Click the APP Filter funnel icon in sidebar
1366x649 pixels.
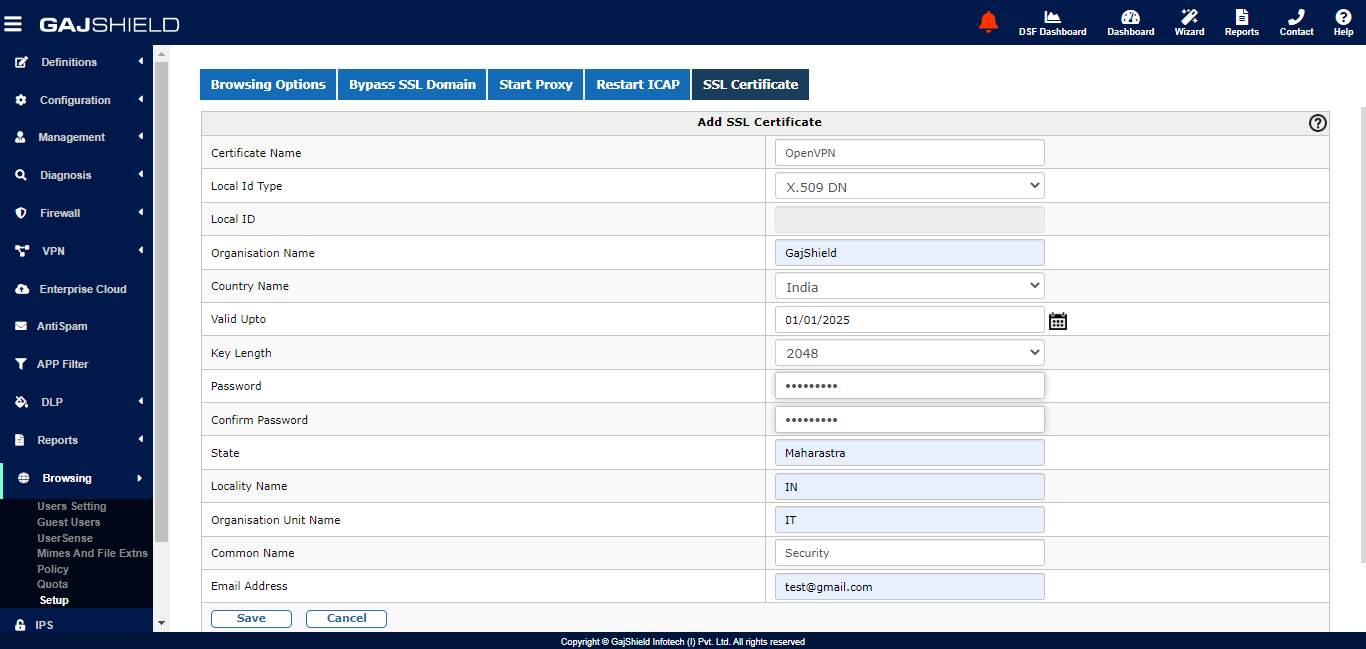20,364
